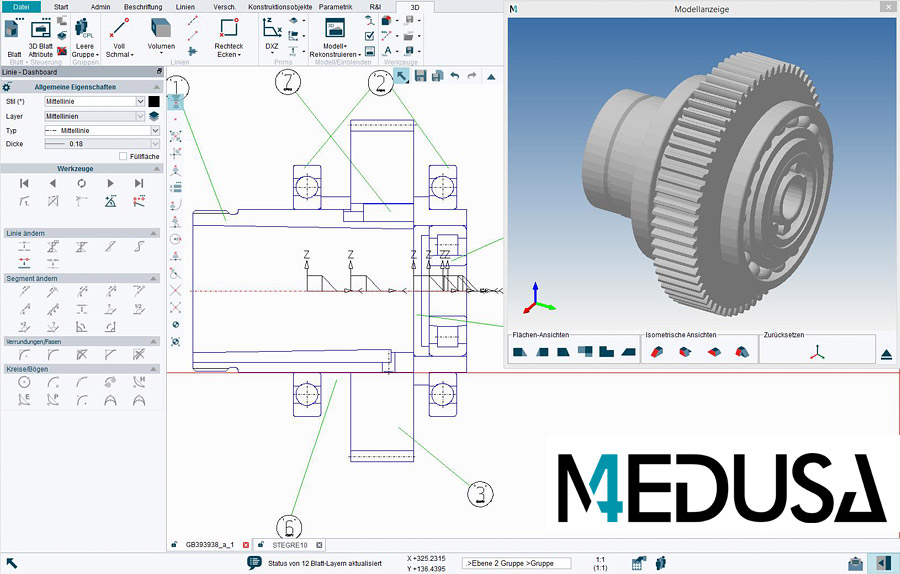Click the first fillet tool in Verrundungen/Fasen
This screenshot has height=574, width=900.
24,355
